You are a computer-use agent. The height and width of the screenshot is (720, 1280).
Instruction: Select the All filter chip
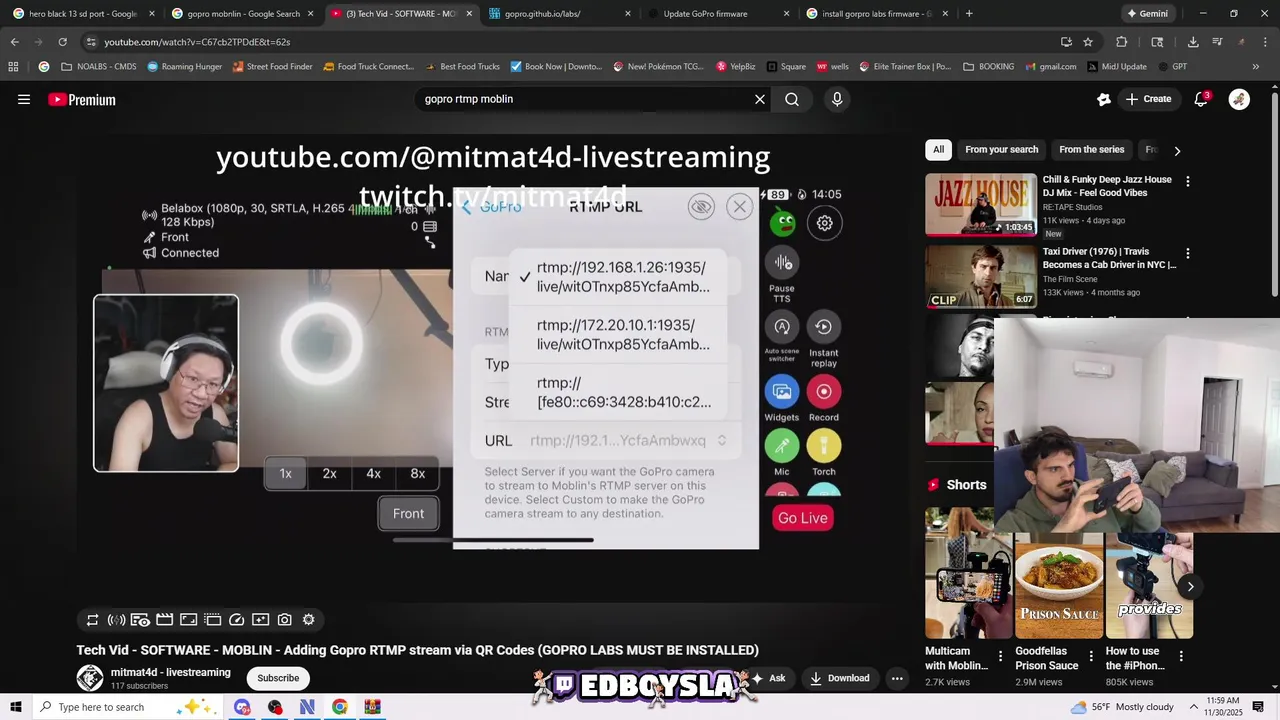(938, 150)
